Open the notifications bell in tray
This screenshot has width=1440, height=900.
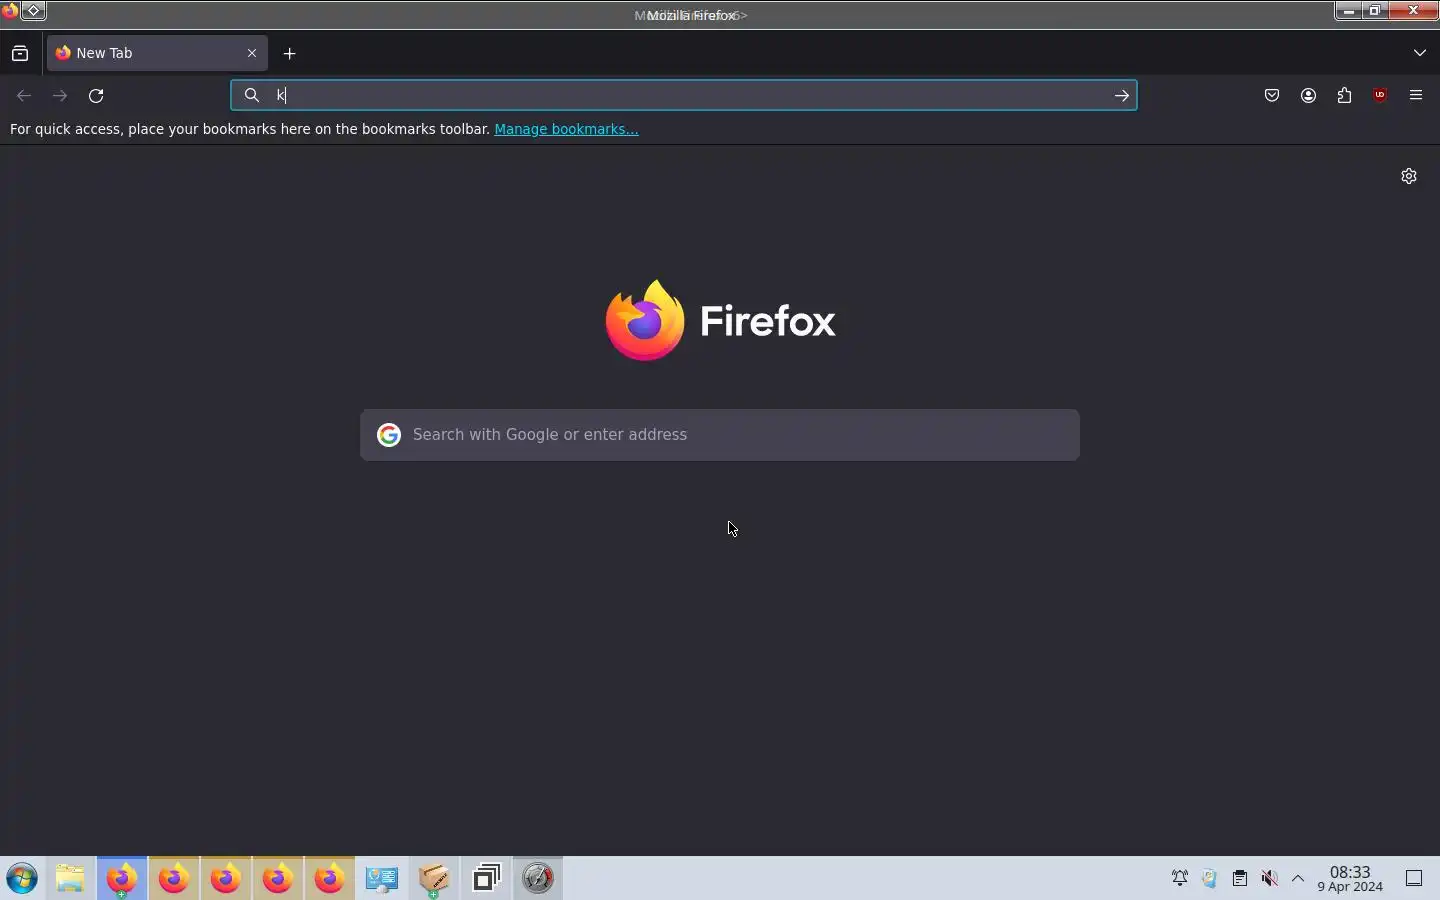pyautogui.click(x=1181, y=880)
